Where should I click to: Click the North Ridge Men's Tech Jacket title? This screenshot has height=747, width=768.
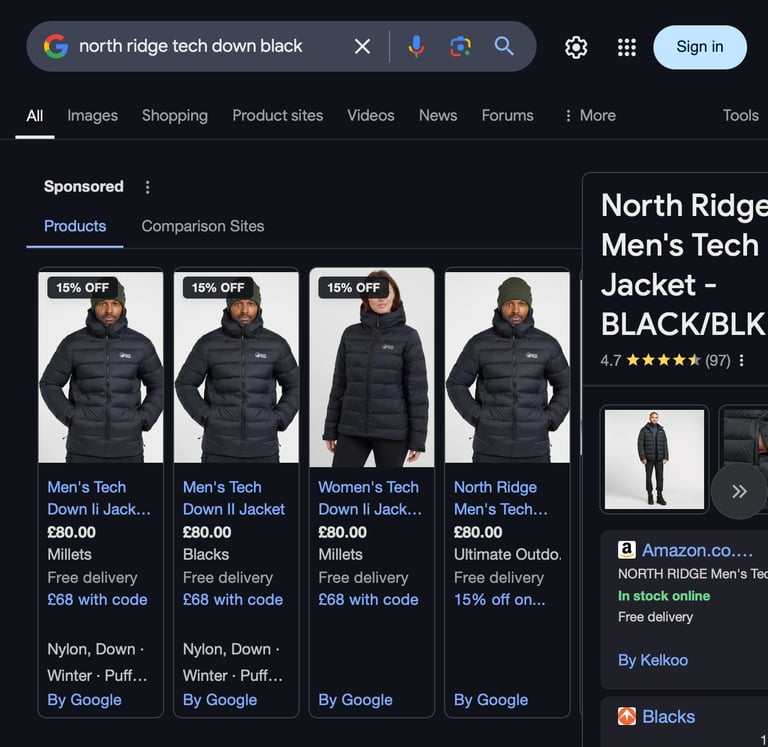(684, 265)
